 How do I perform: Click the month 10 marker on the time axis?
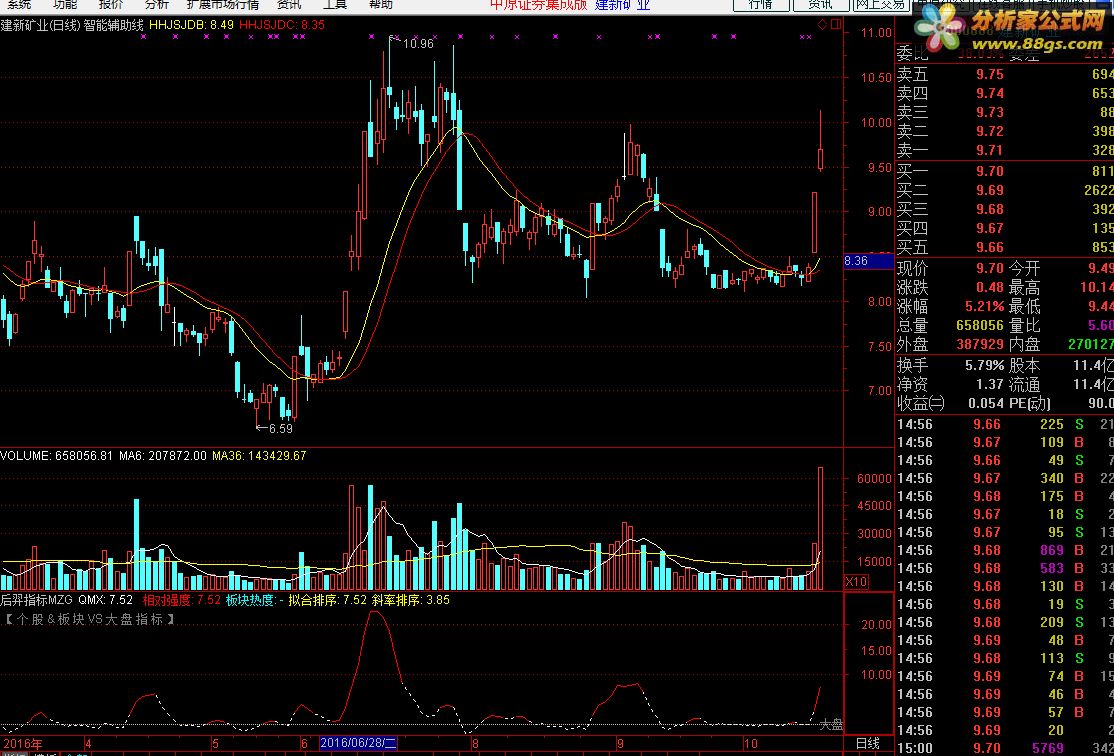752,743
